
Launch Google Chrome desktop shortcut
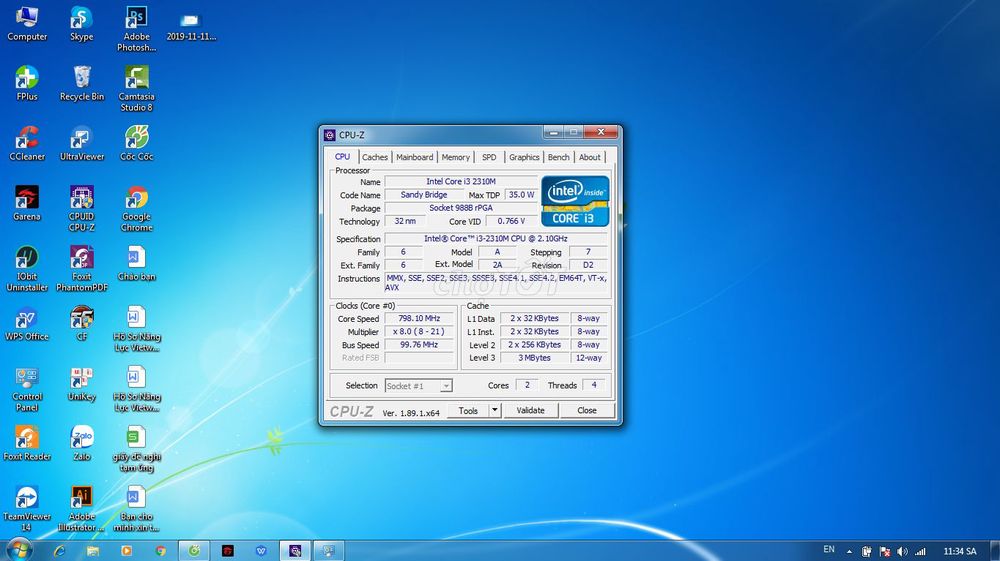coord(136,208)
